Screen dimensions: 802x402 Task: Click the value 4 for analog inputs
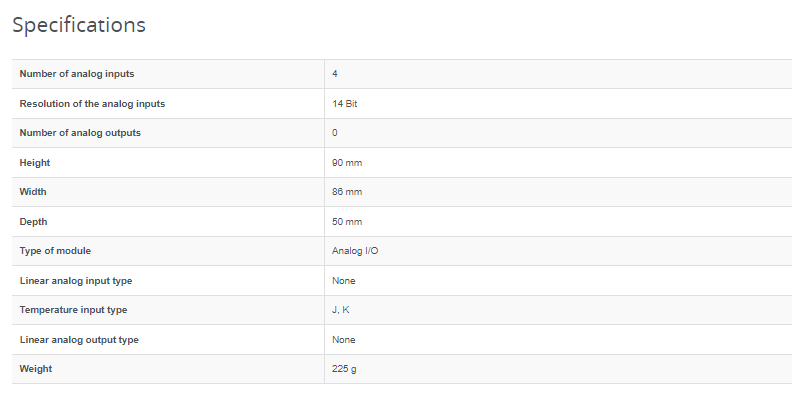[x=335, y=74]
